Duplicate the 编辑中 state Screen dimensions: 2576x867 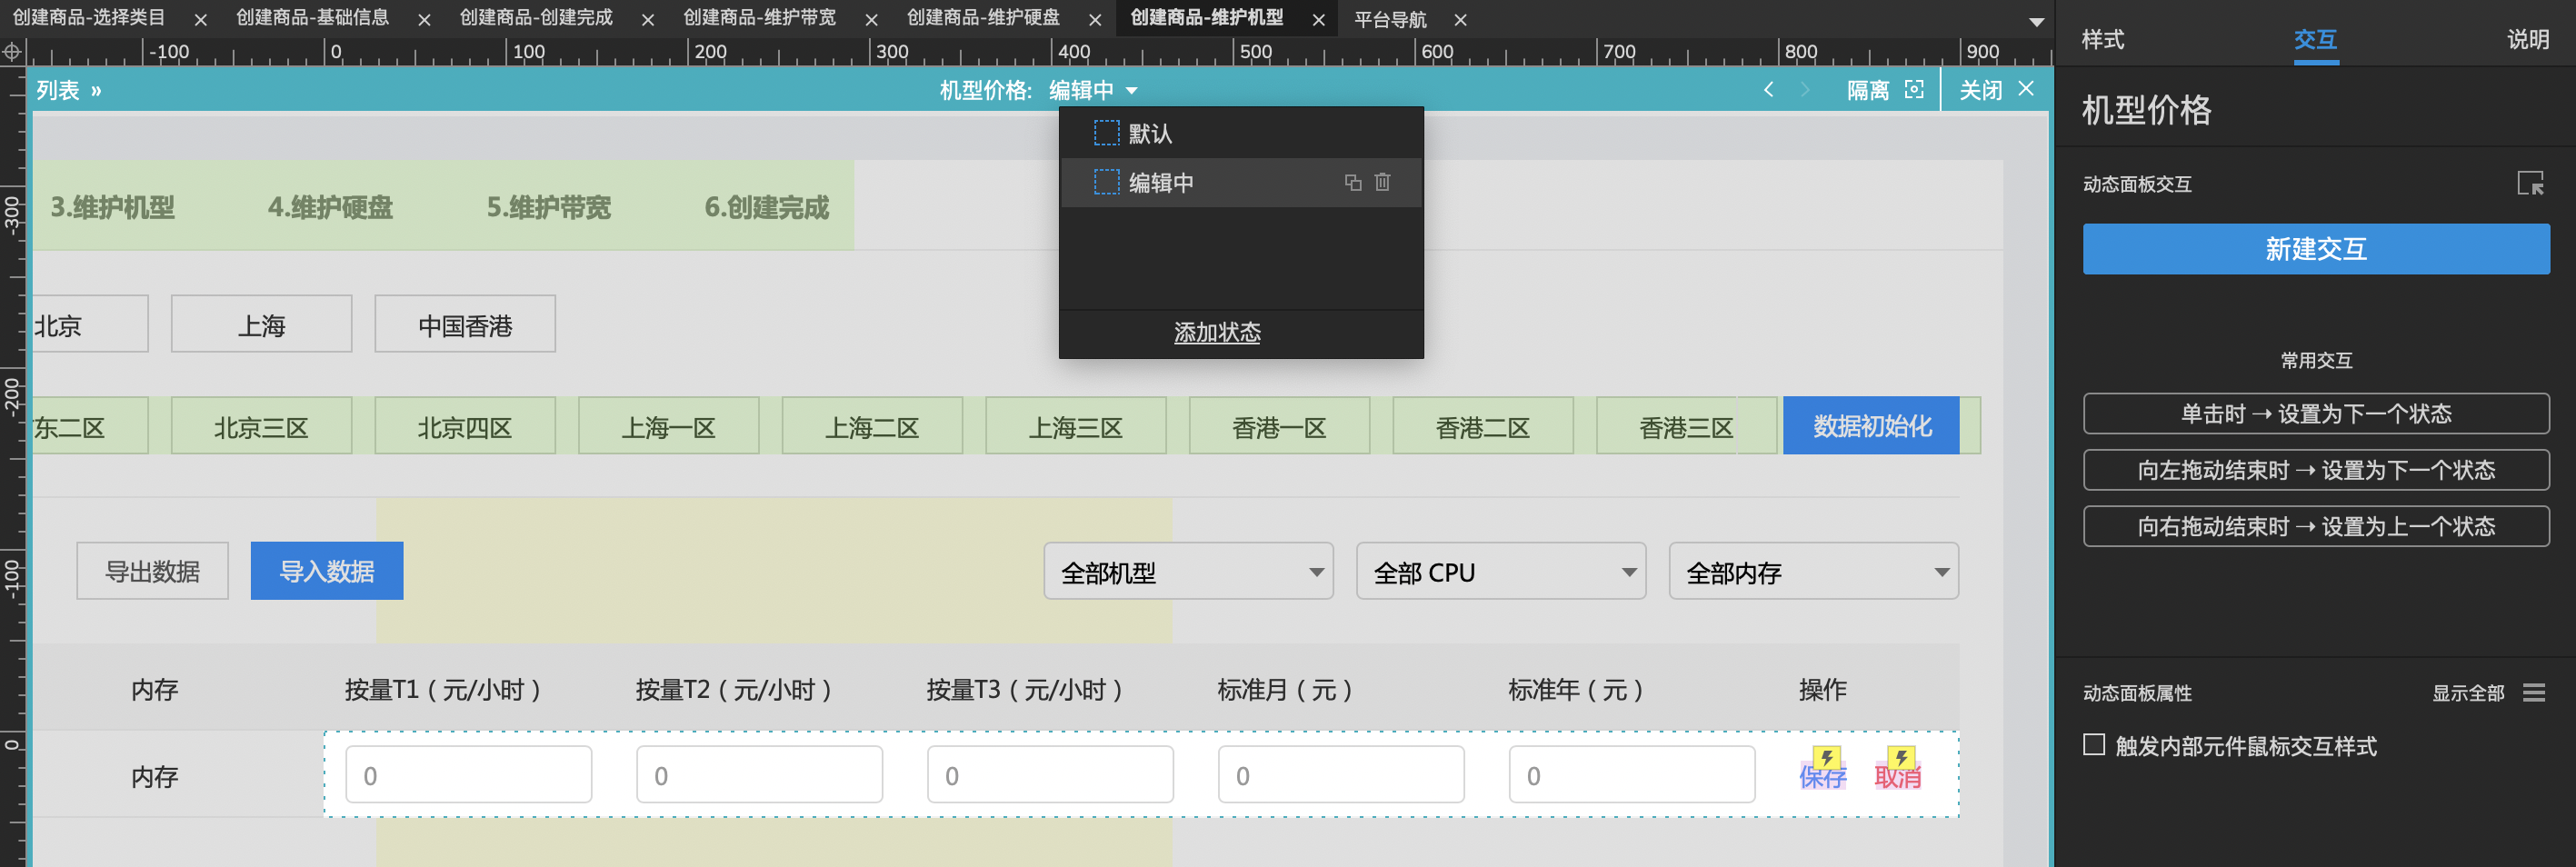pos(1353,182)
